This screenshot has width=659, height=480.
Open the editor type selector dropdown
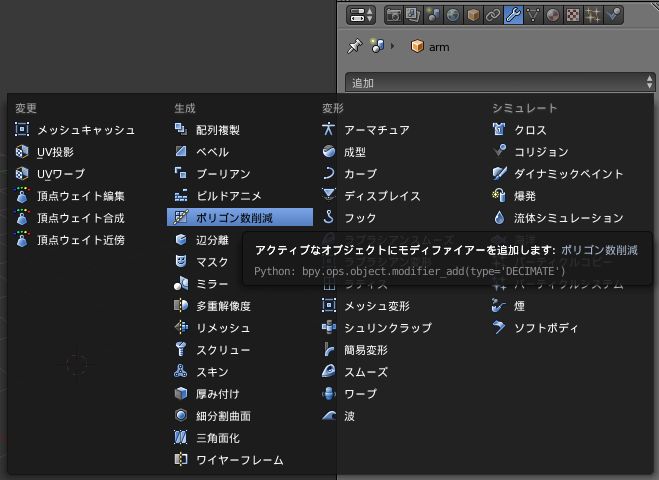(360, 15)
